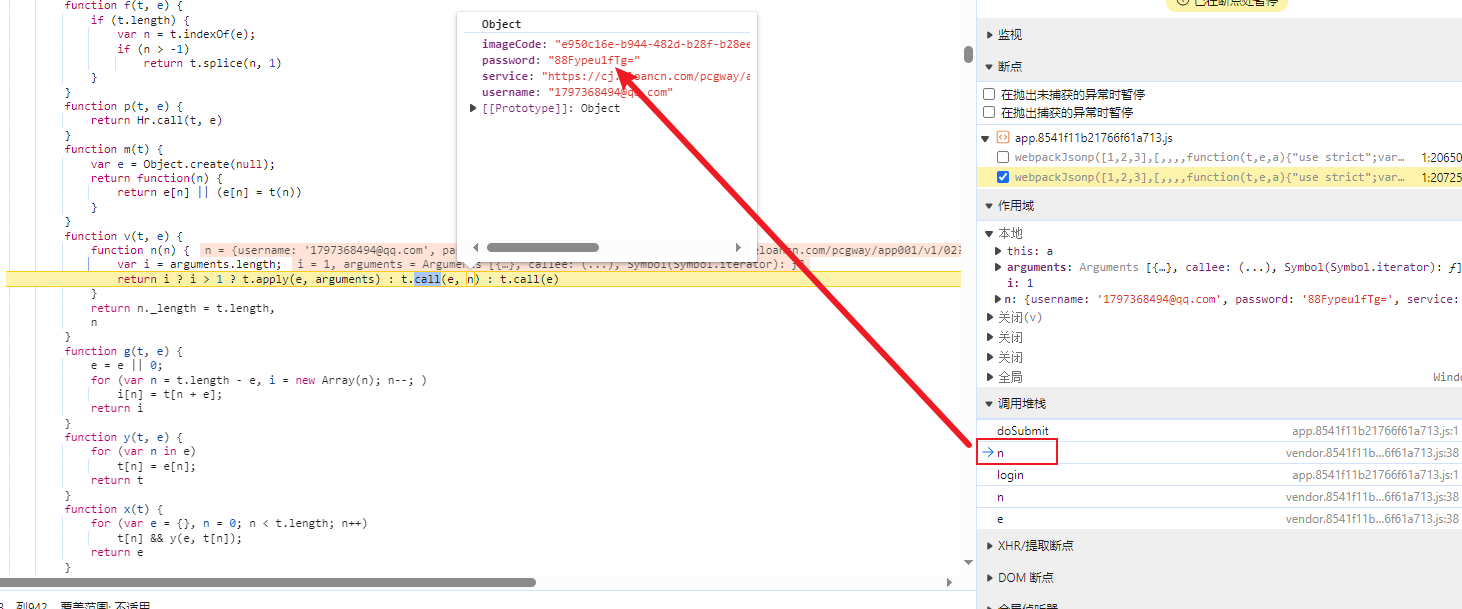Select the e call stack frame

(x=1000, y=519)
